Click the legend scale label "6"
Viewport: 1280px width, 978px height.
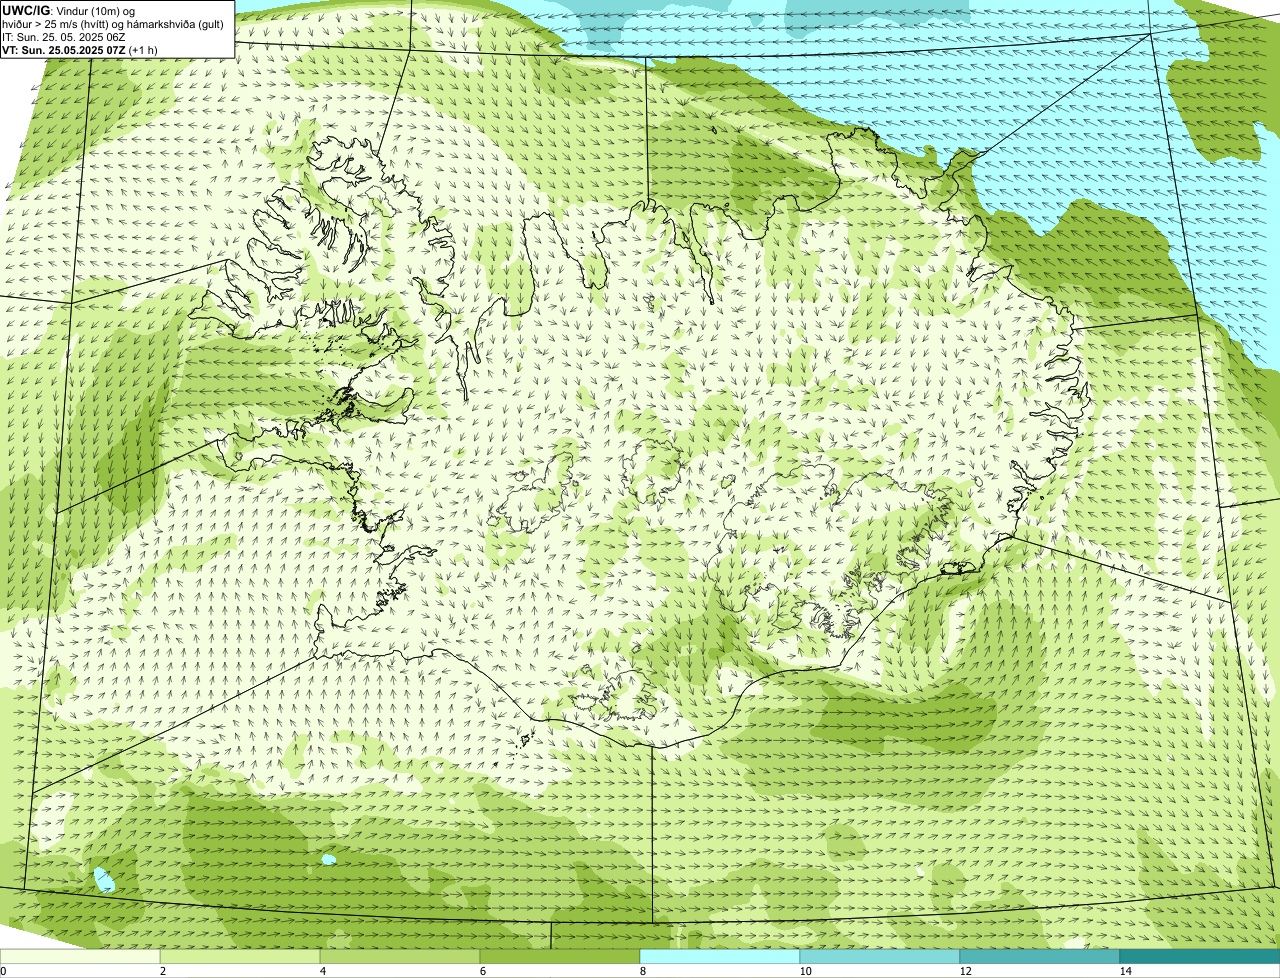coord(483,971)
